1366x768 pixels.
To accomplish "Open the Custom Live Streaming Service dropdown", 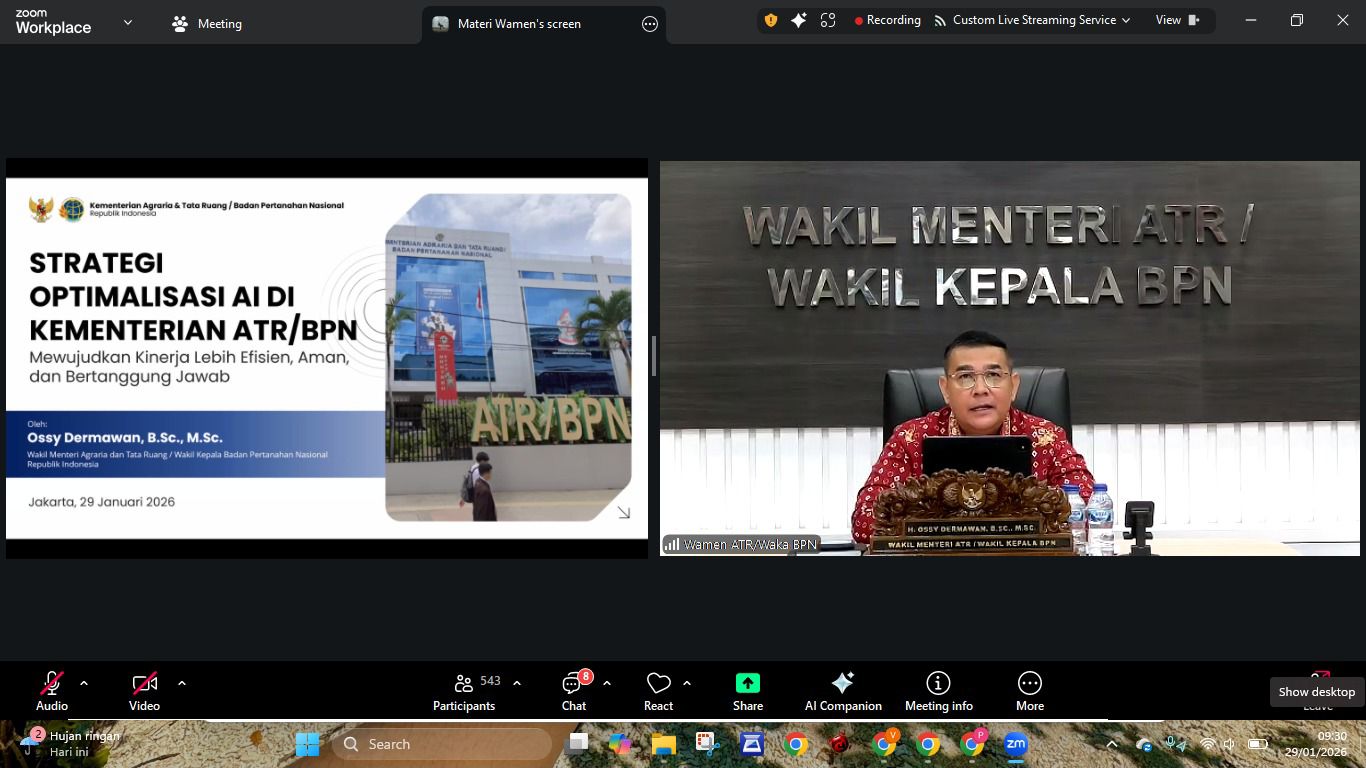I will (1034, 19).
